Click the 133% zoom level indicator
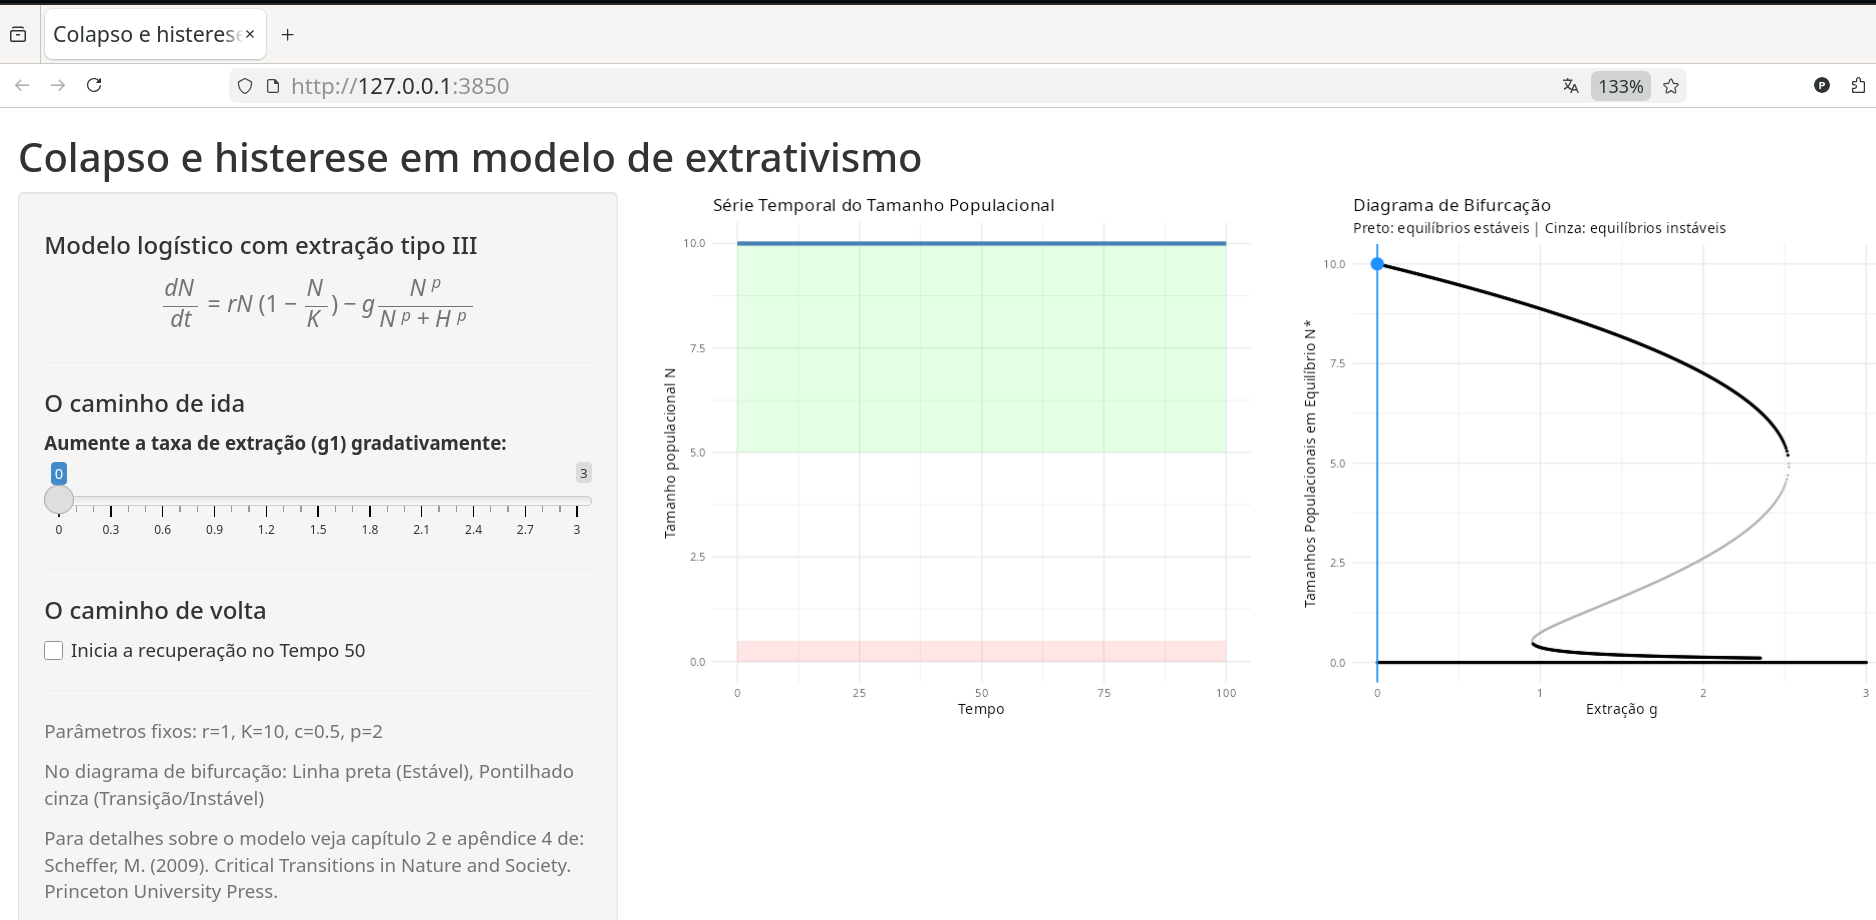The image size is (1876, 920). (x=1620, y=86)
